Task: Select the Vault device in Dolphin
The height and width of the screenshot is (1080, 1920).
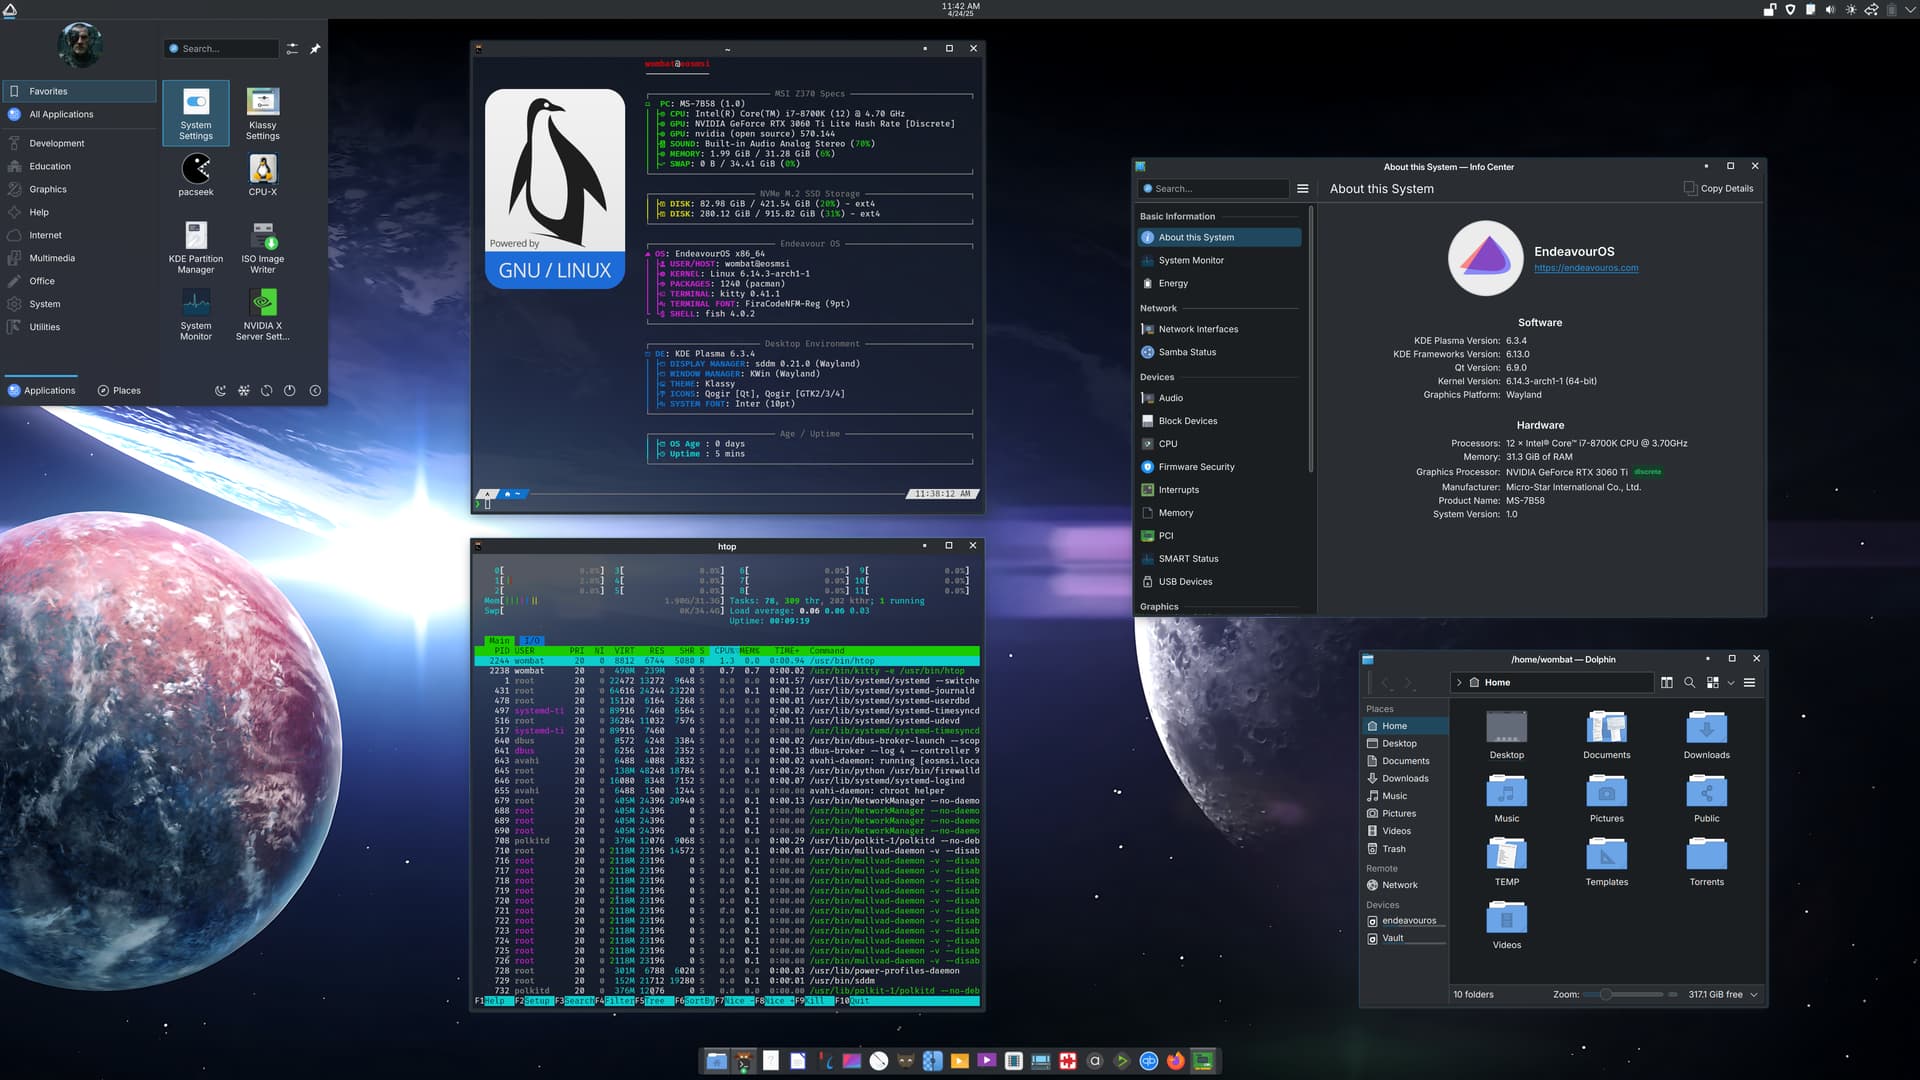Action: (1406, 938)
